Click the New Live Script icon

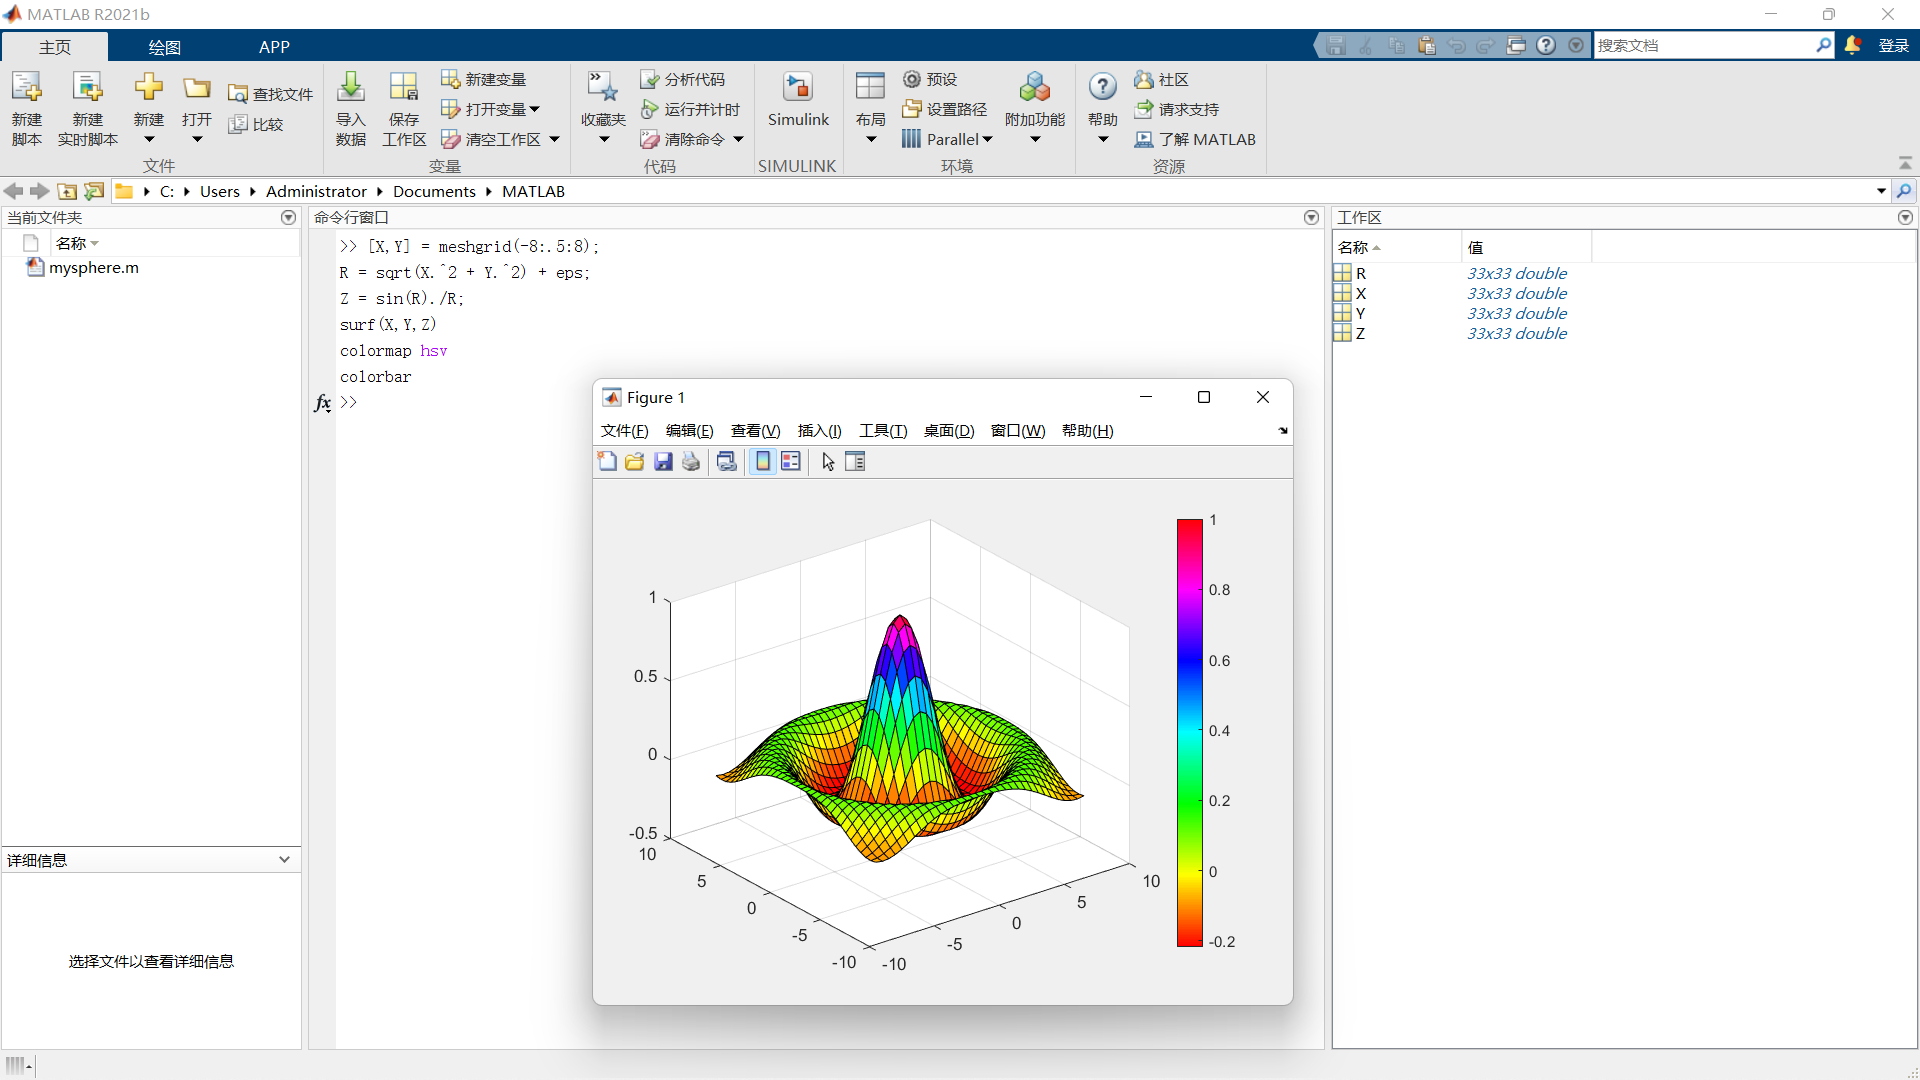click(x=88, y=88)
